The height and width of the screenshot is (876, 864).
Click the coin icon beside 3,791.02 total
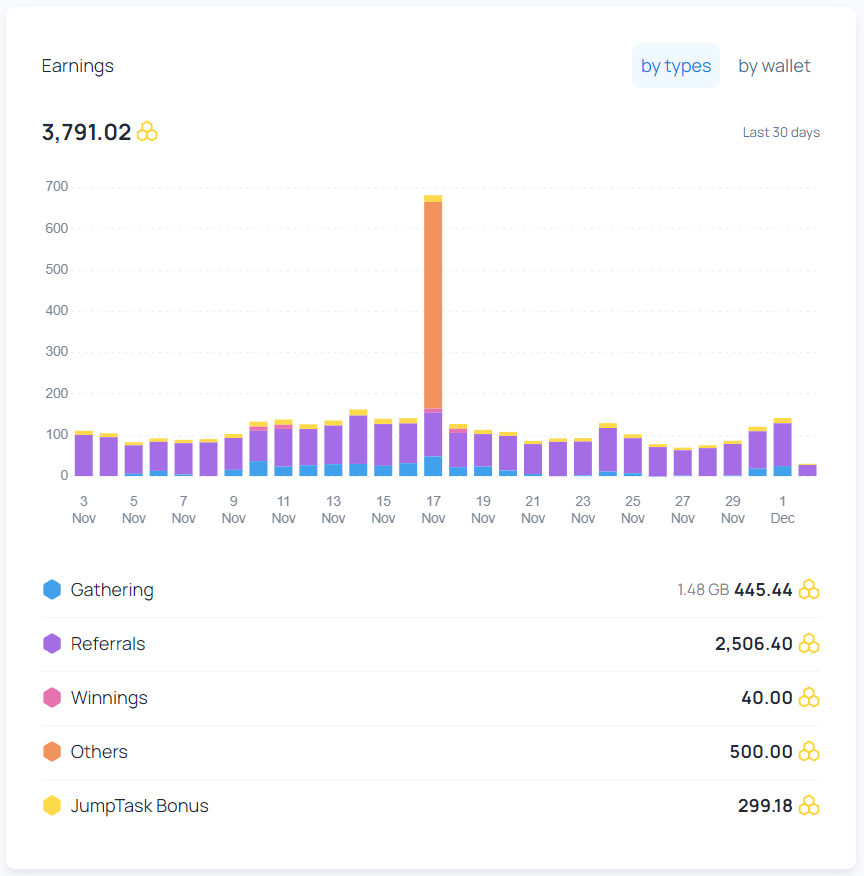[147, 132]
